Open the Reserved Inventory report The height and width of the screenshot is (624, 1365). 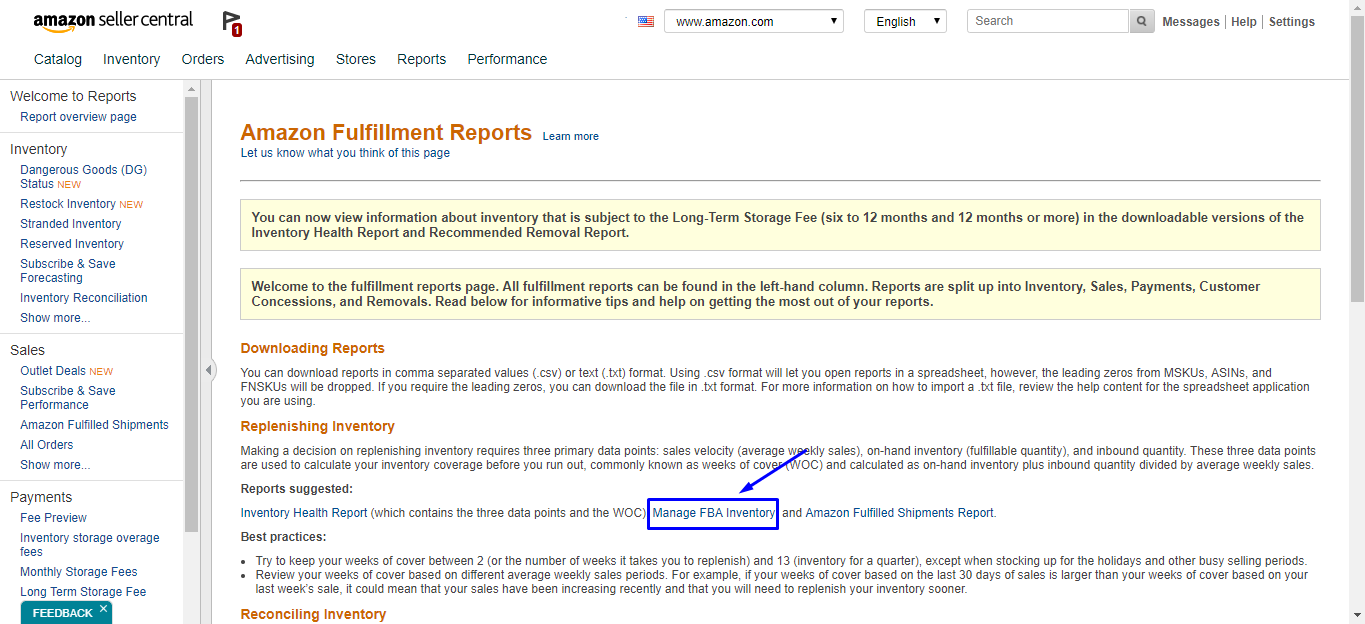pyautogui.click(x=72, y=244)
